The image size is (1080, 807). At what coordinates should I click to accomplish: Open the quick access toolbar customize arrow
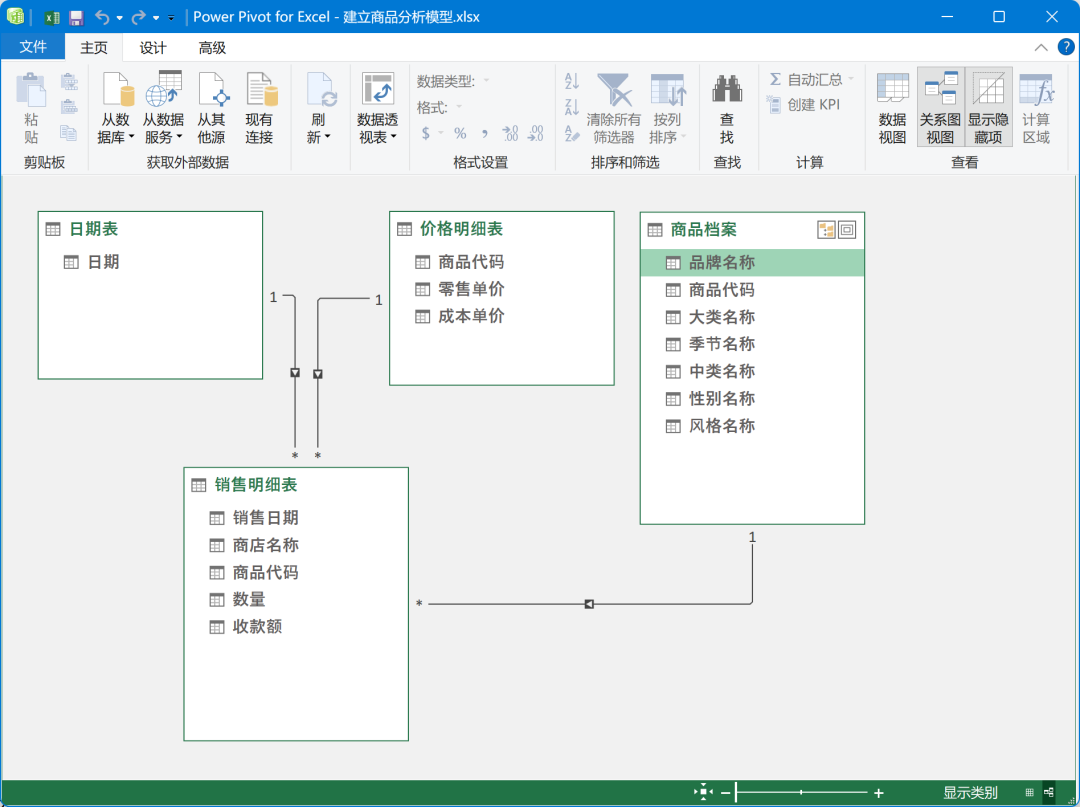(x=172, y=18)
